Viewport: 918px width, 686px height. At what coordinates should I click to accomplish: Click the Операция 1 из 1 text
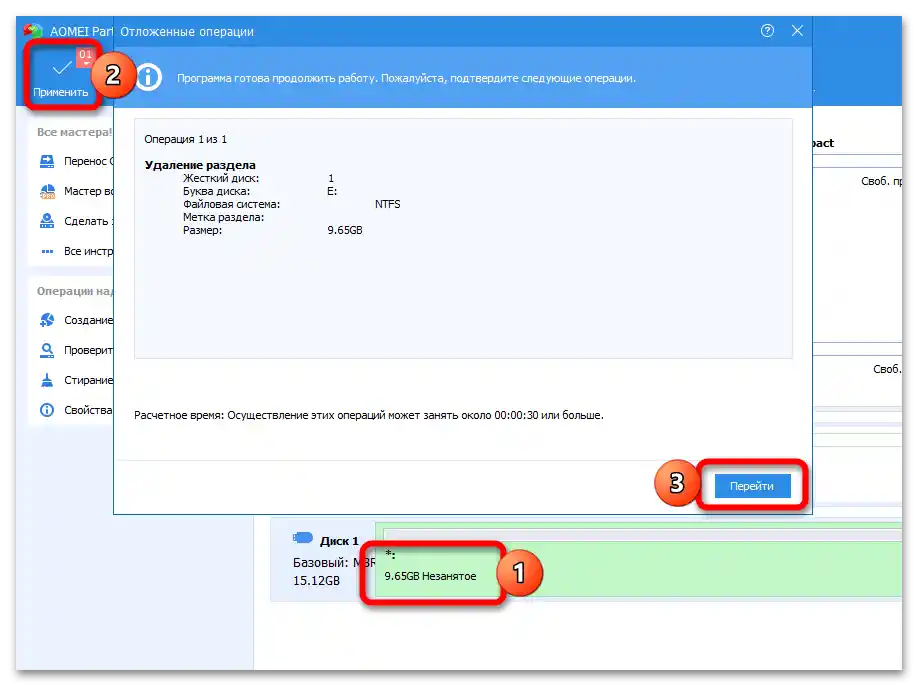[x=185, y=139]
